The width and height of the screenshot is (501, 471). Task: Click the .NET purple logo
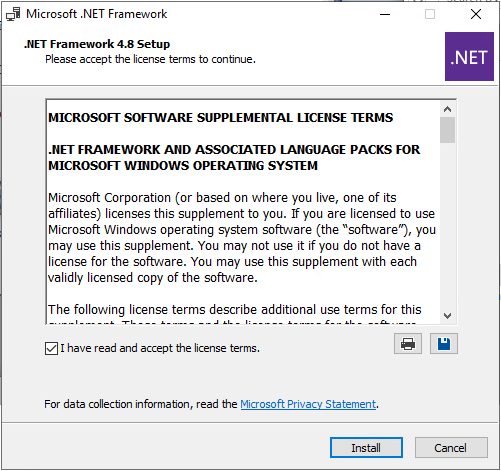[469, 56]
